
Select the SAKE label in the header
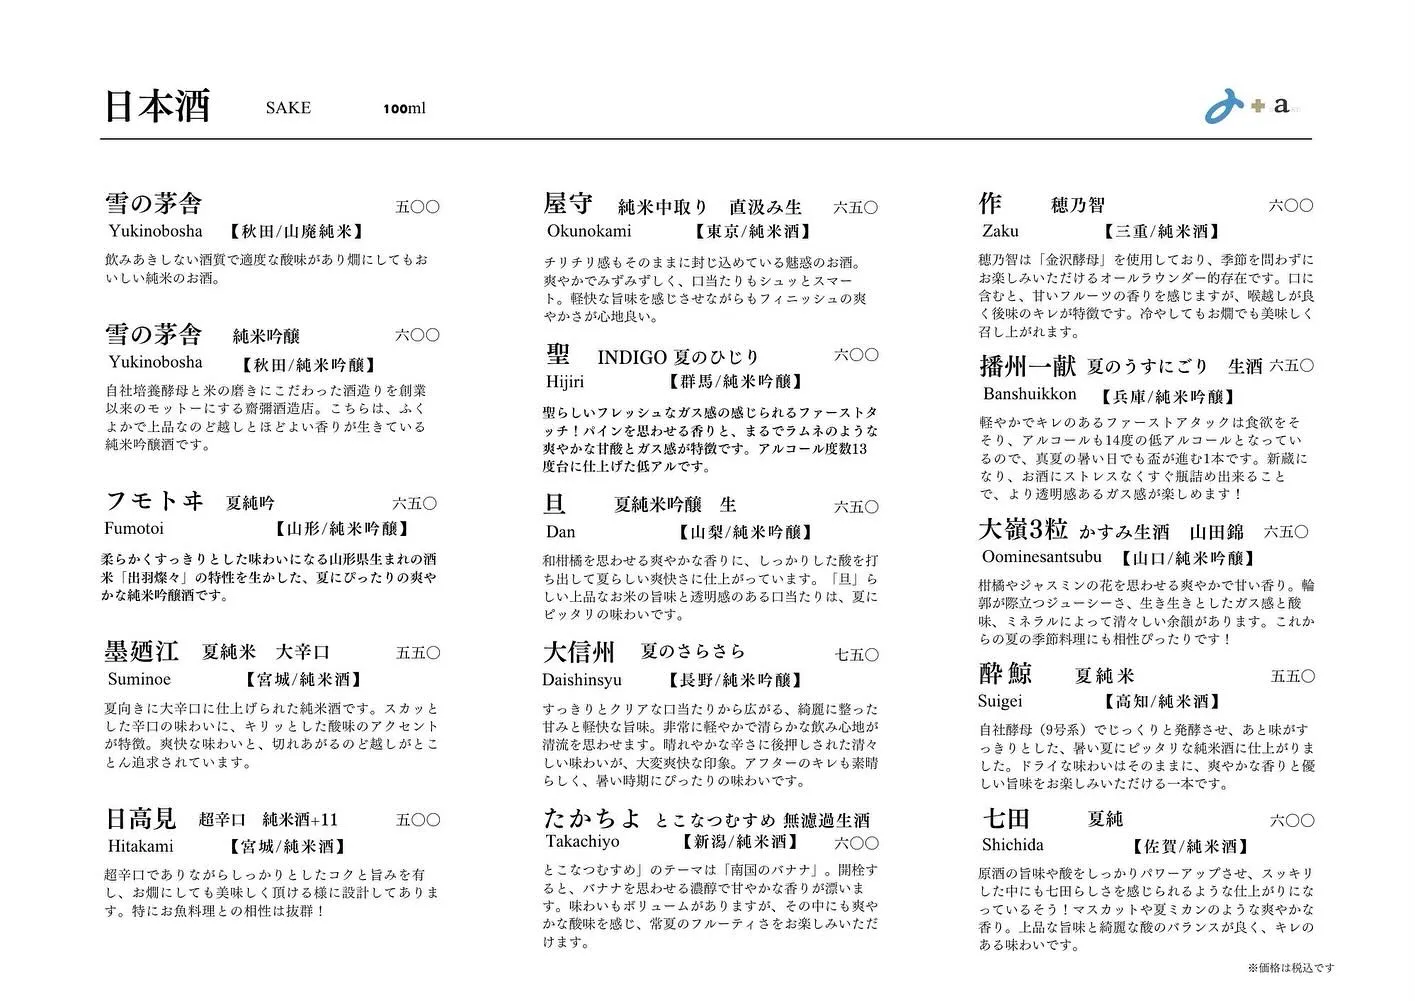[286, 108]
